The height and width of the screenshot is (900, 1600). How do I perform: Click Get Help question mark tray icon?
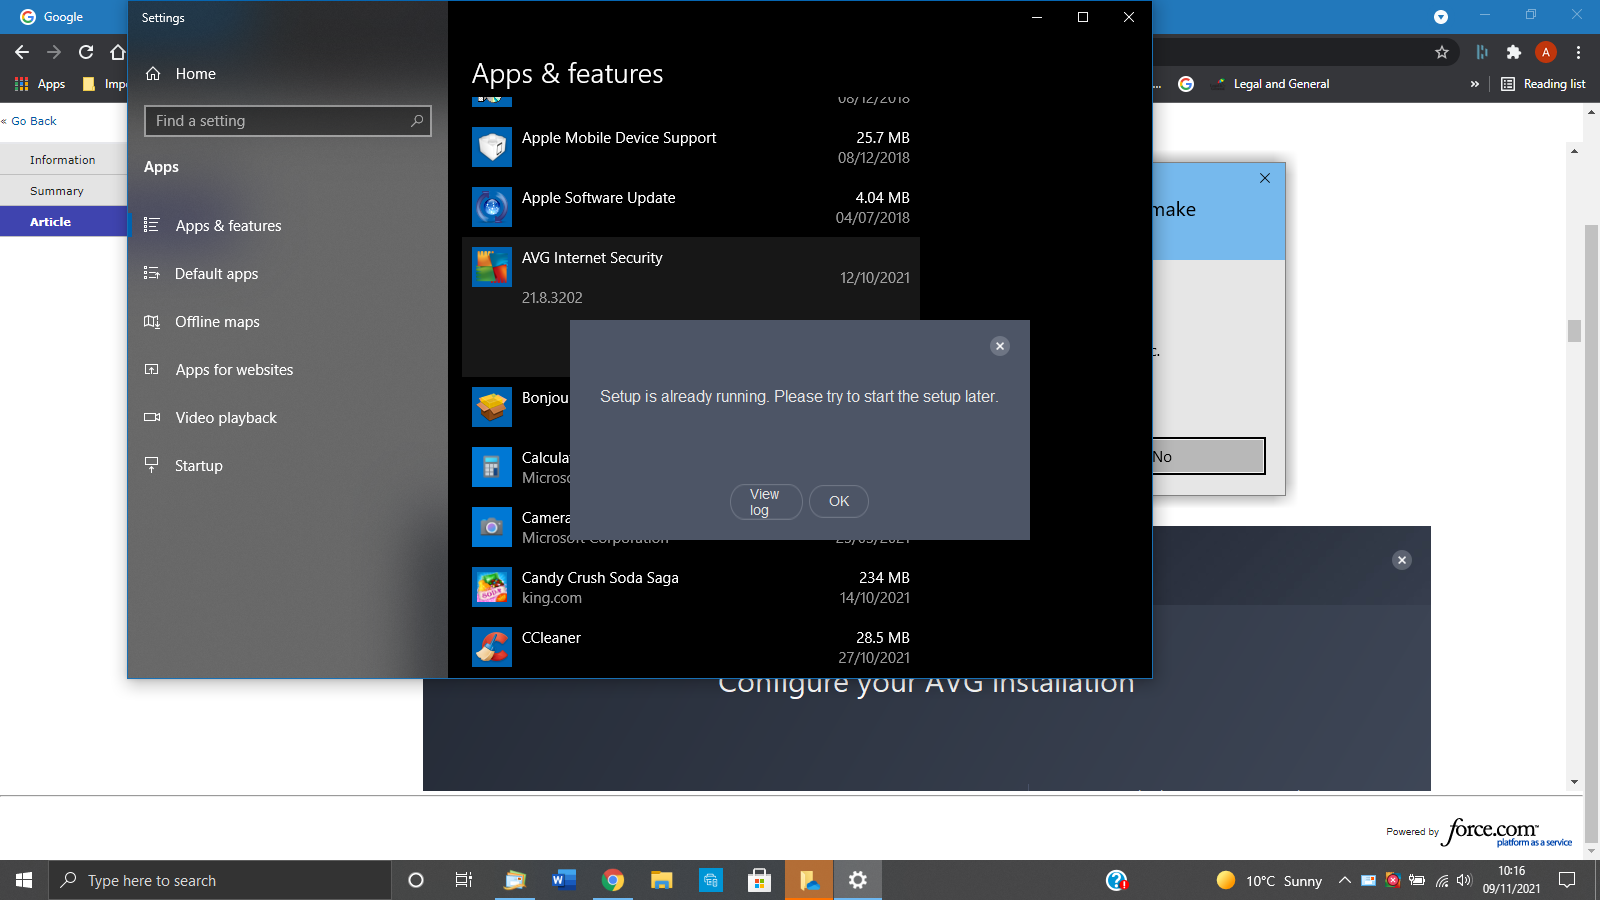click(1117, 880)
